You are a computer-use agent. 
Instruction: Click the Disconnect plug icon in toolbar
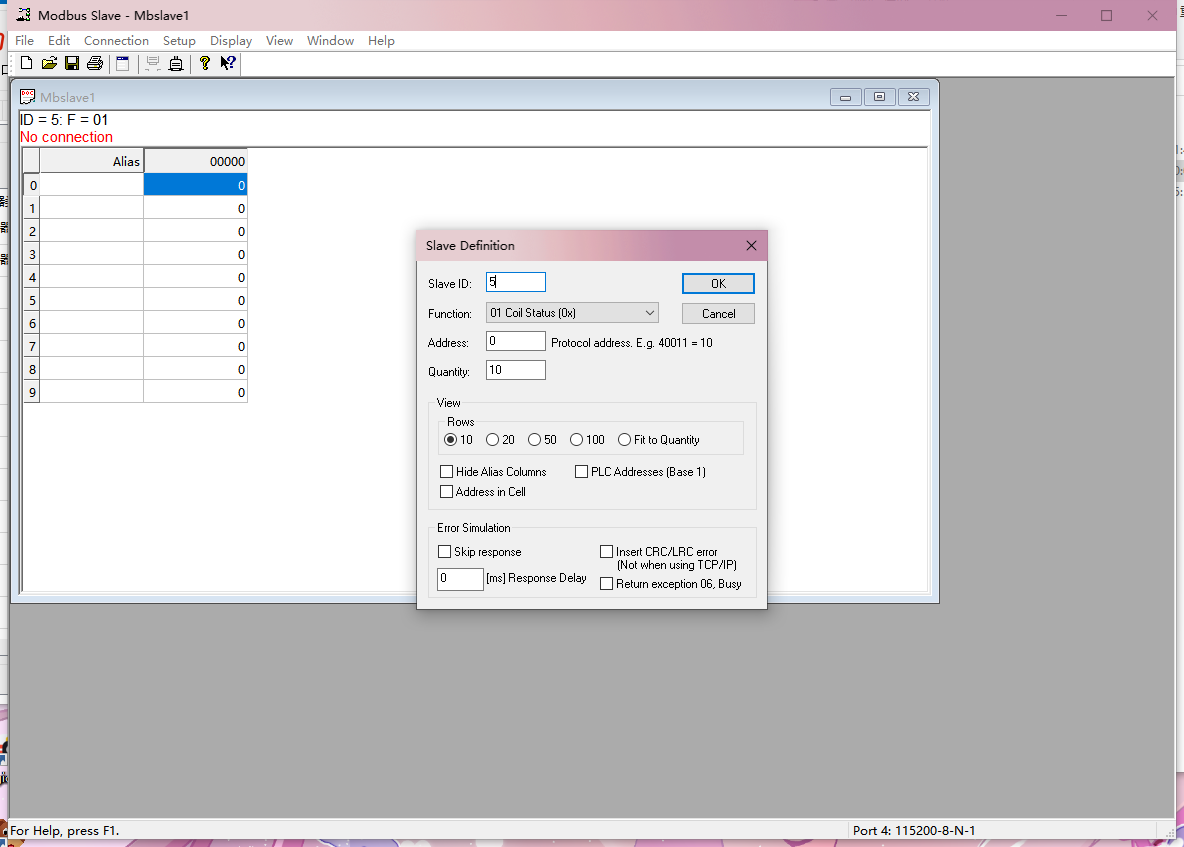click(176, 63)
